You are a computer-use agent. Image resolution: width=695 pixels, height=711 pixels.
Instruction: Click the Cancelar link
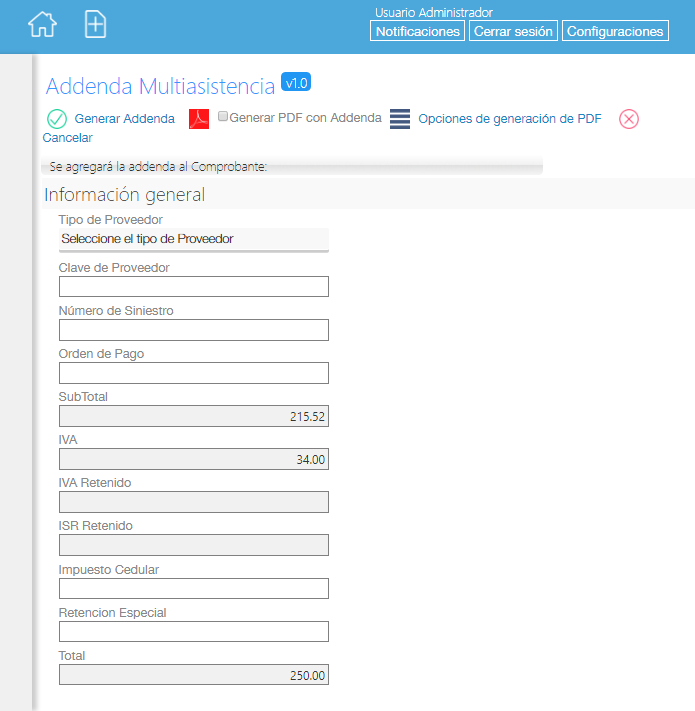(68, 138)
